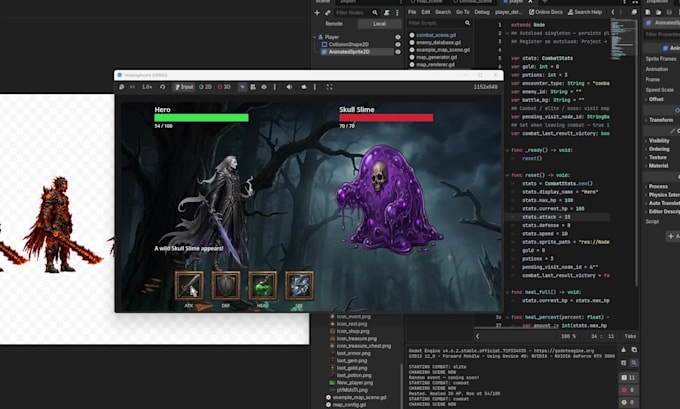Open the File menu in script editor
Screen dimensions: 680x409
point(412,12)
